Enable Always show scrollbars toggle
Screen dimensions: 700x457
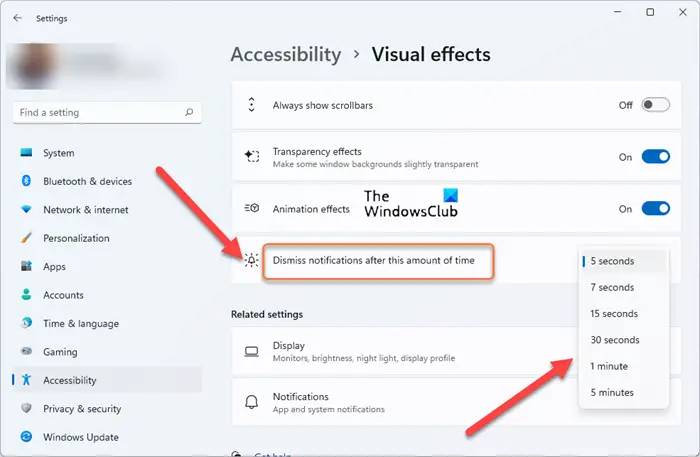(655, 105)
